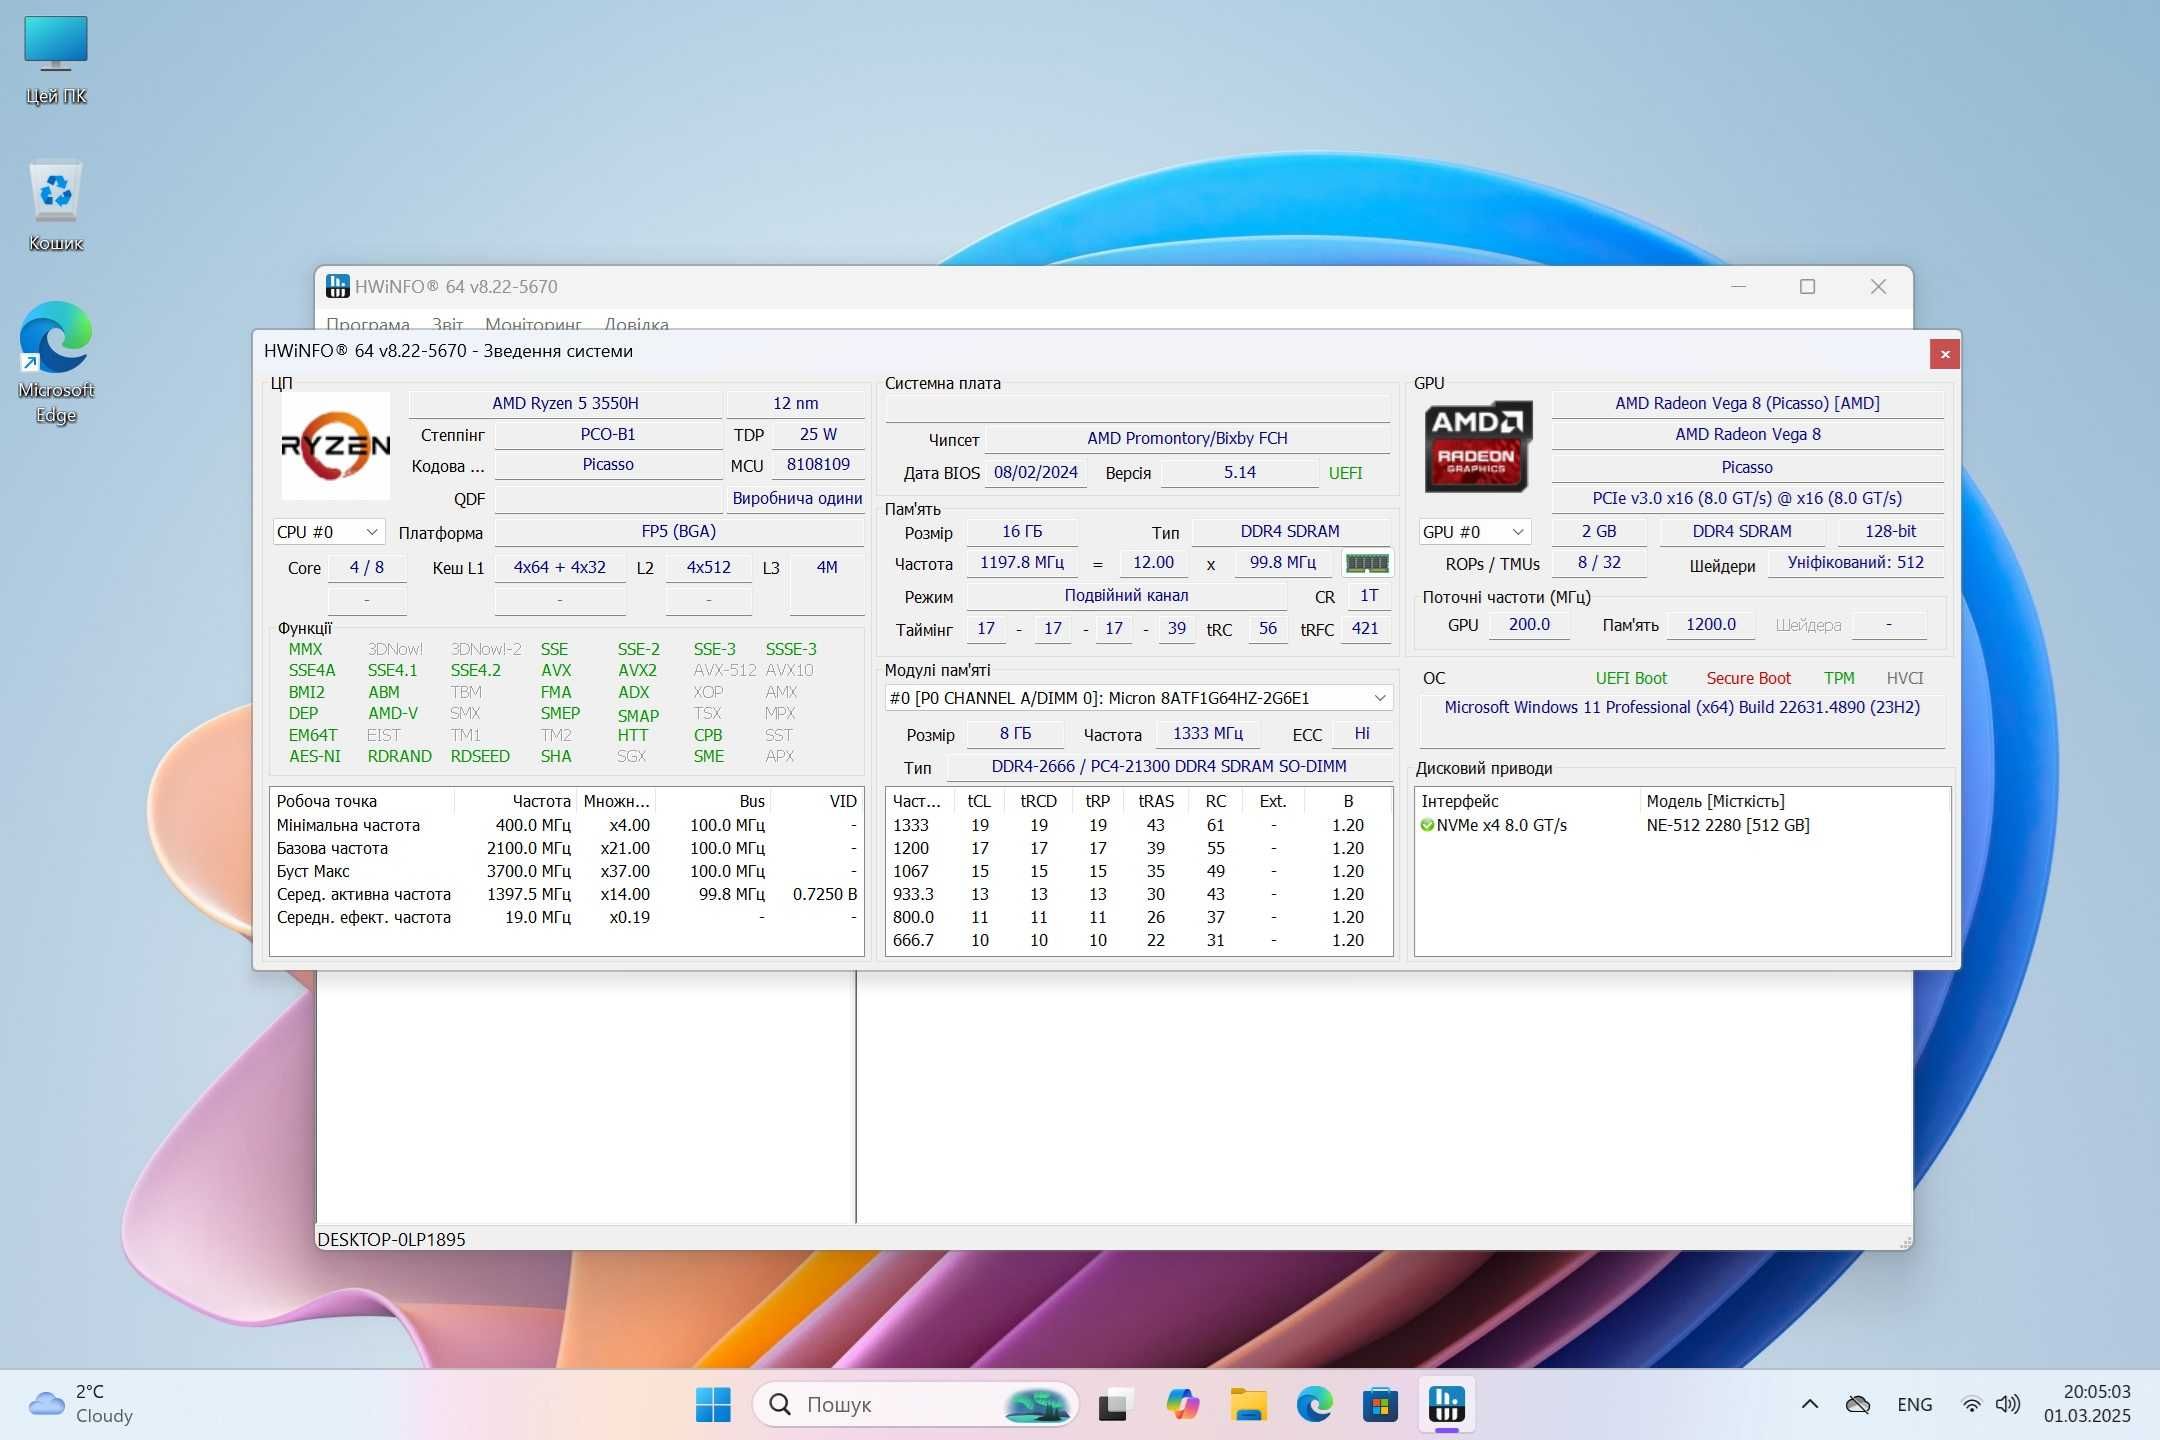Open the CPU #0 selector dropdown
2160x1440 pixels.
[x=329, y=532]
